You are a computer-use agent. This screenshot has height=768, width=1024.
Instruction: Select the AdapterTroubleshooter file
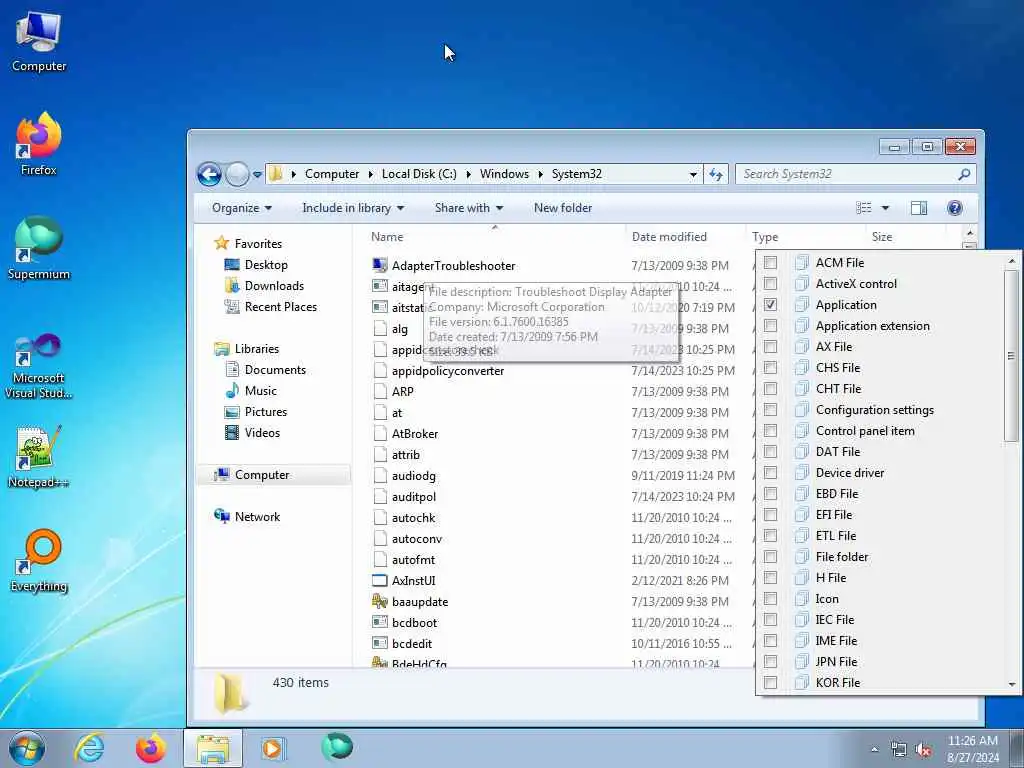pos(453,266)
